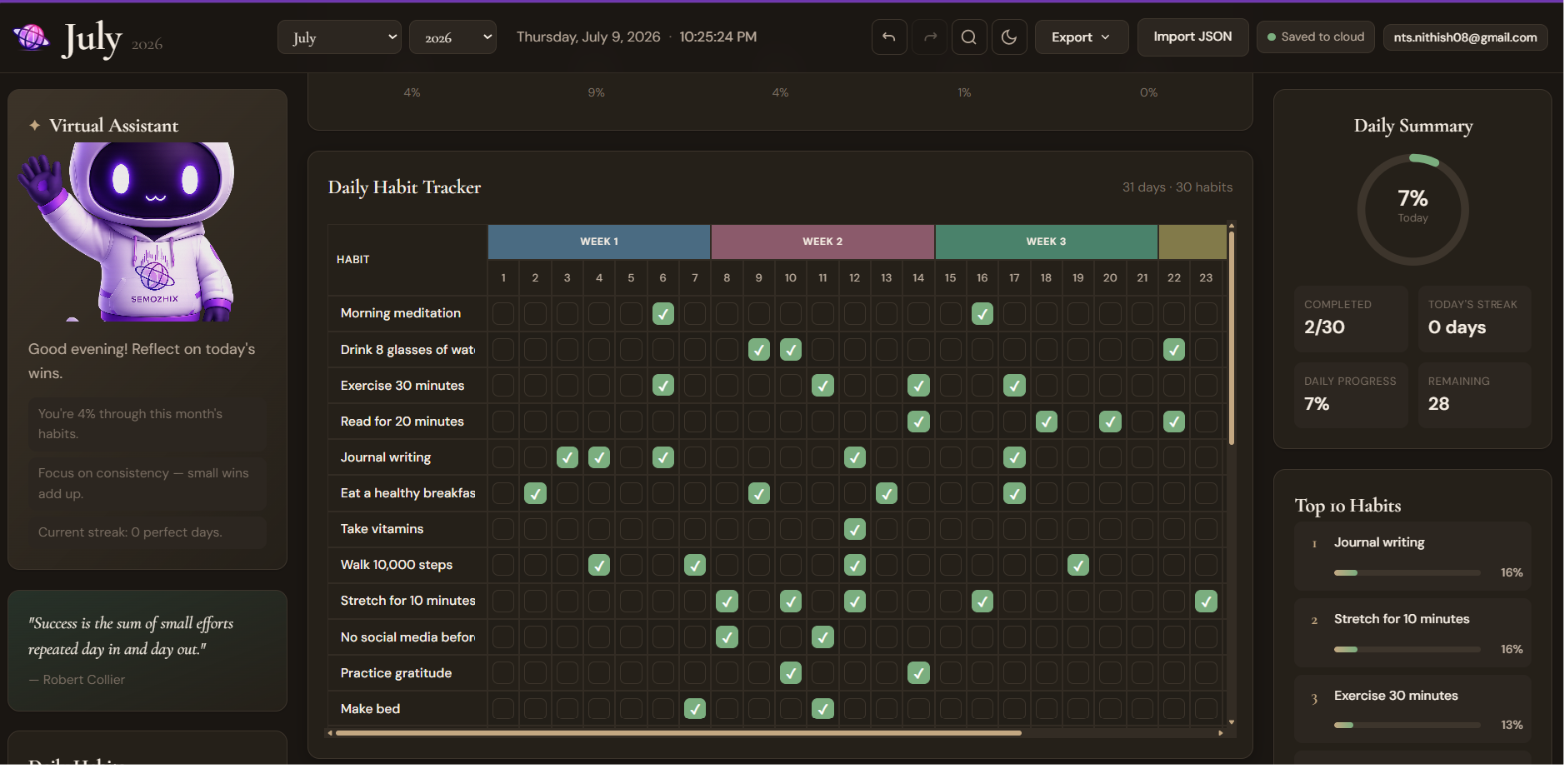Select the WEEK 3 column header
The height and width of the screenshot is (765, 1564).
pos(1046,242)
